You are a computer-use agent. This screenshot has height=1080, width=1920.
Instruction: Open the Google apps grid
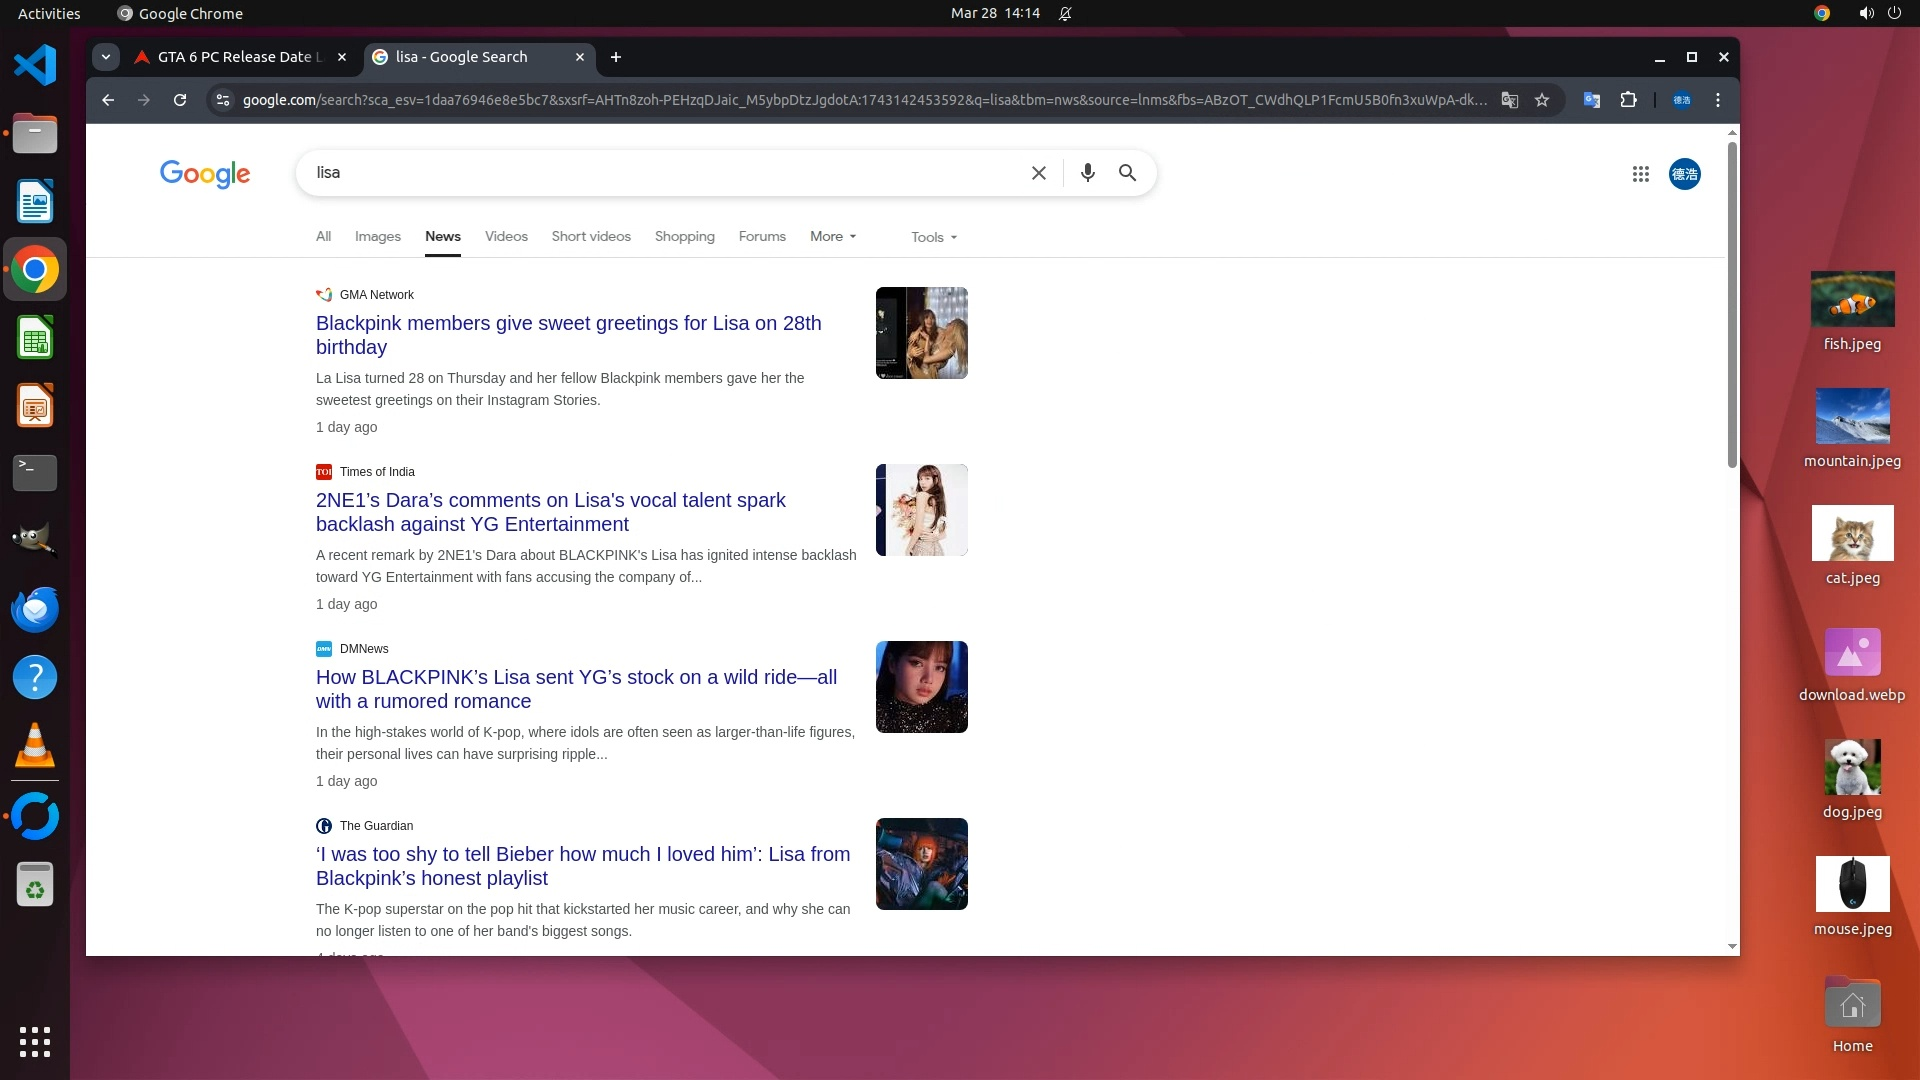[1640, 174]
